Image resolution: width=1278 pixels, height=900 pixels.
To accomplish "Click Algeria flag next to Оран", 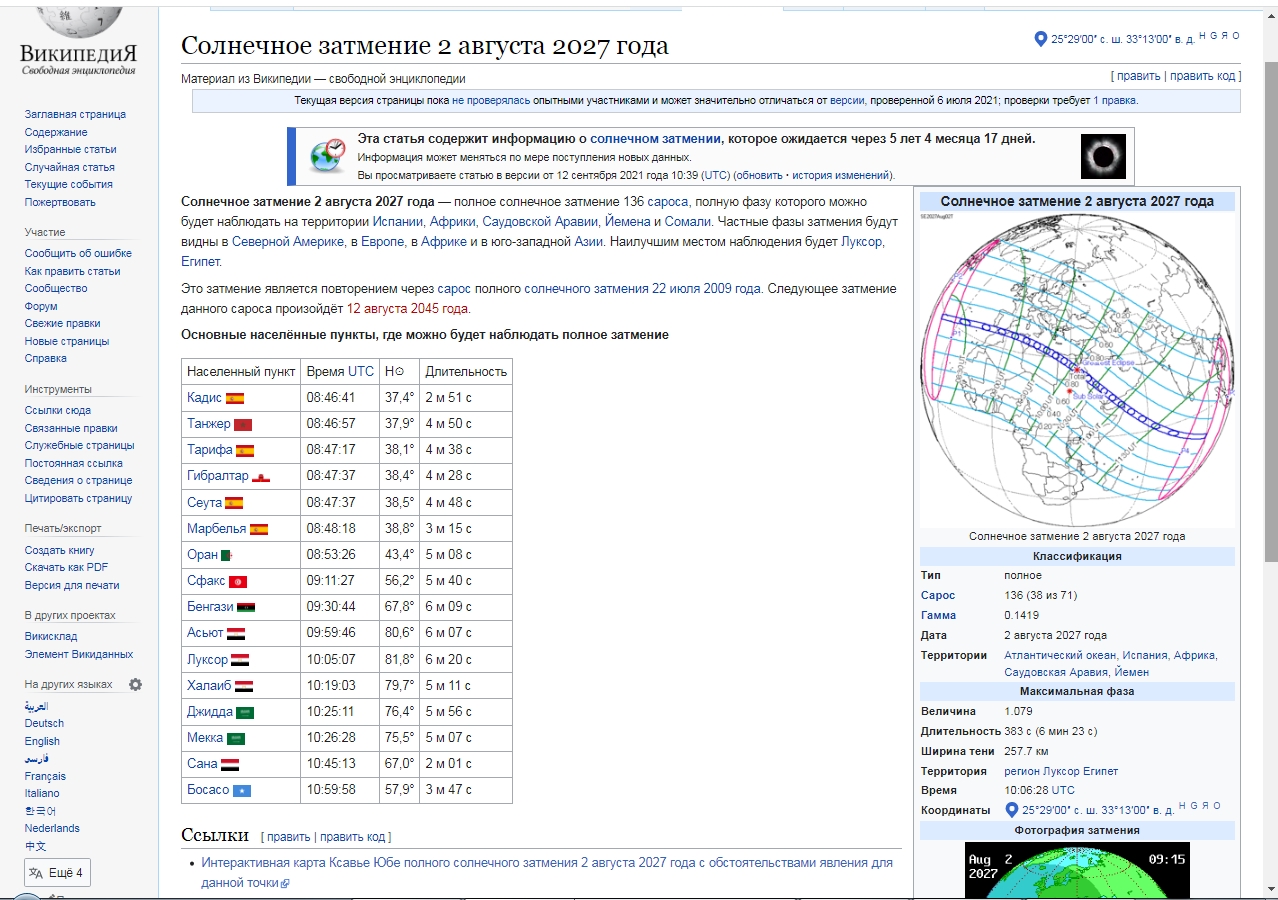I will tap(227, 555).
